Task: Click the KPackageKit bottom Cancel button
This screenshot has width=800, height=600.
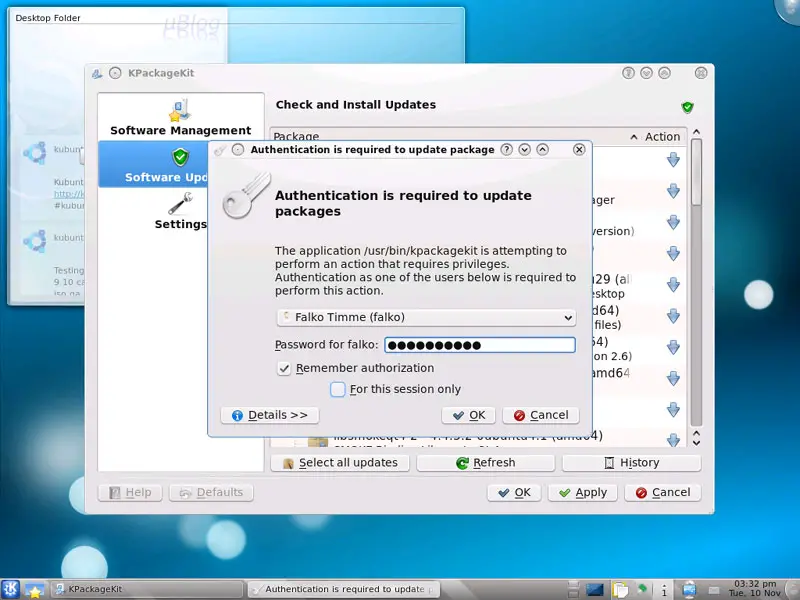Action: coord(663,492)
